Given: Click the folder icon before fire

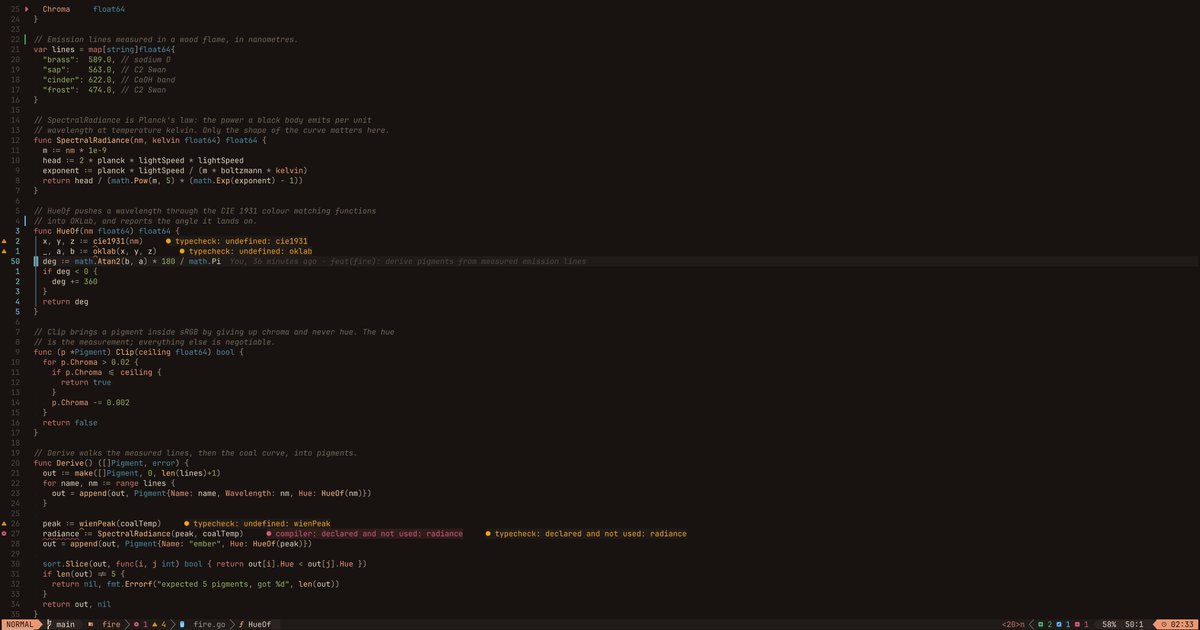Looking at the screenshot, I should pyautogui.click(x=90, y=624).
